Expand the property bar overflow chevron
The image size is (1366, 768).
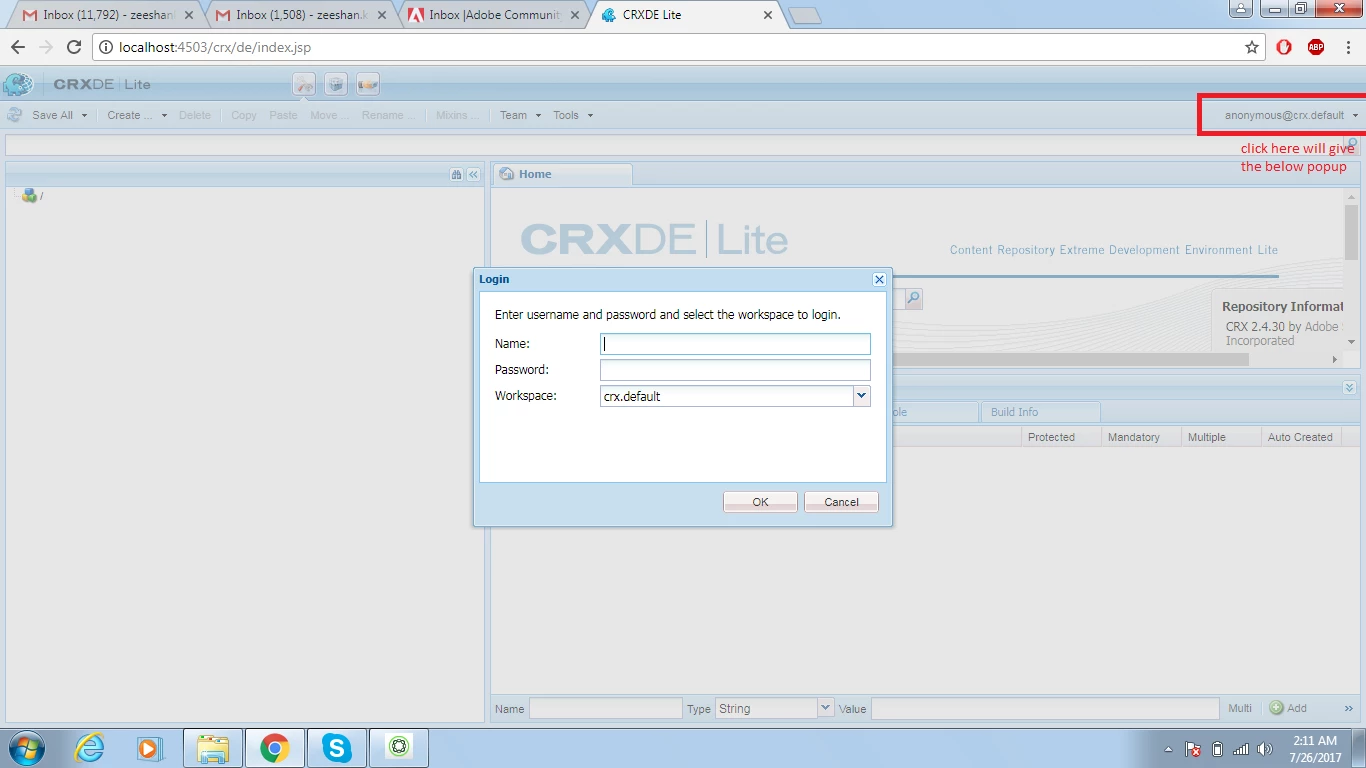pos(1349,708)
